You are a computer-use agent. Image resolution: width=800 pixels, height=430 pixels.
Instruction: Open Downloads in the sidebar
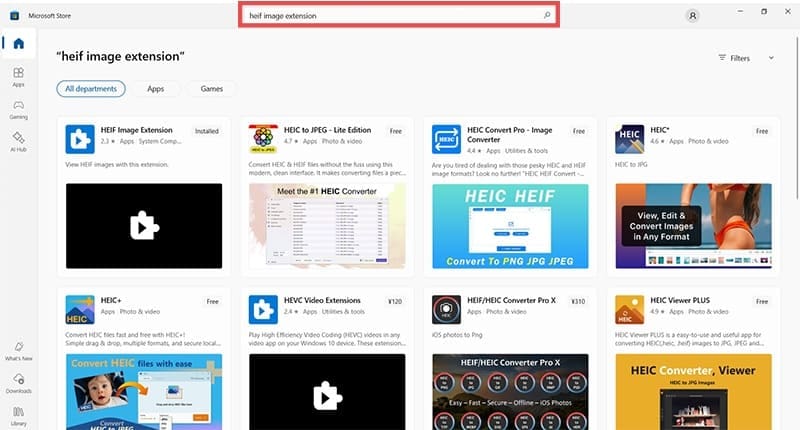point(18,383)
